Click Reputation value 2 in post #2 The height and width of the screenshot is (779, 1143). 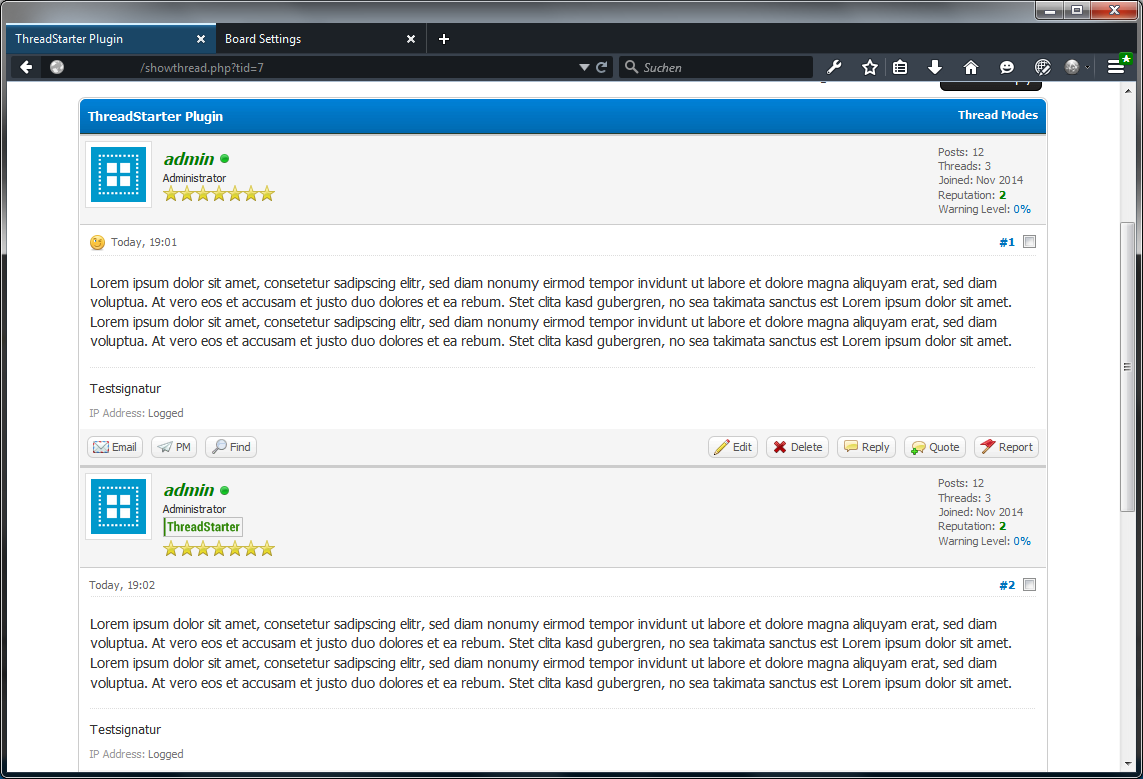pyautogui.click(x=1002, y=526)
